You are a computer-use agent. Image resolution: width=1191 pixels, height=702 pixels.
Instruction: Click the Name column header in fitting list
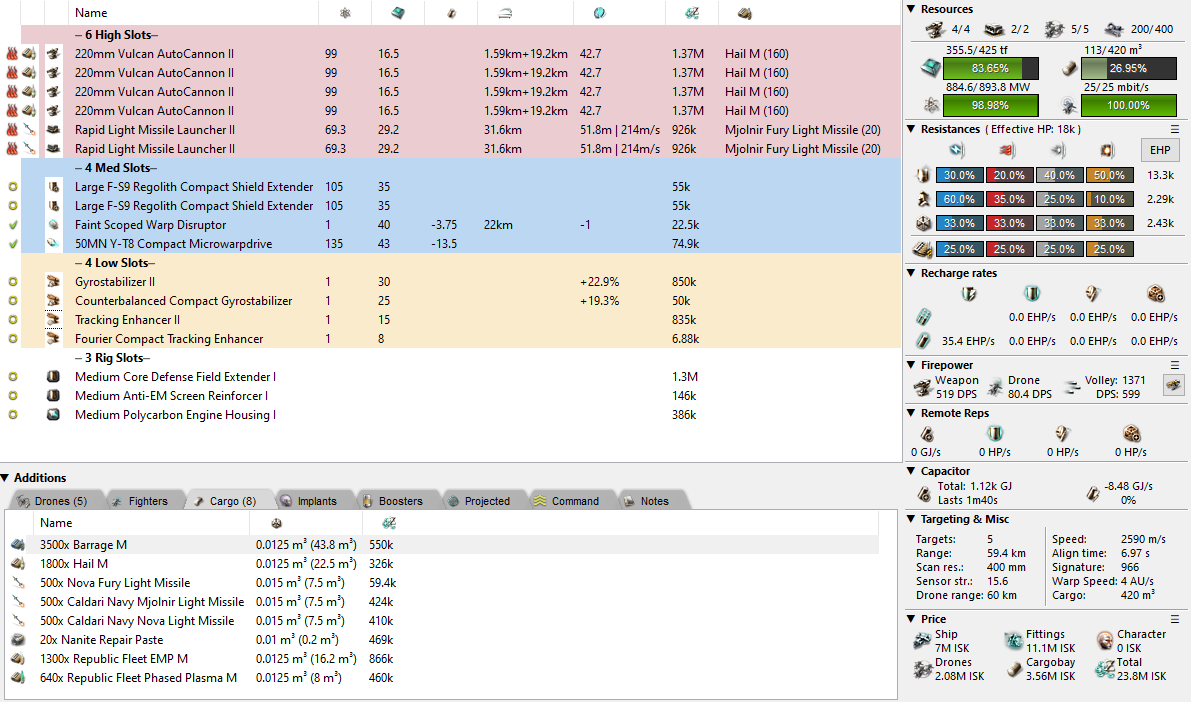point(91,13)
